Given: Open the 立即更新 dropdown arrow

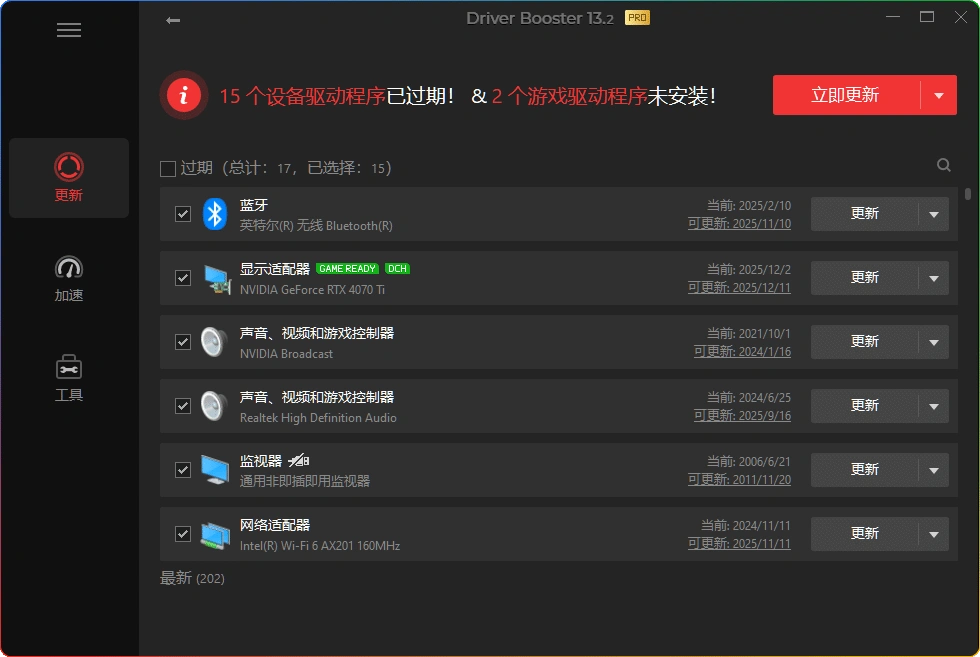Looking at the screenshot, I should click(938, 94).
